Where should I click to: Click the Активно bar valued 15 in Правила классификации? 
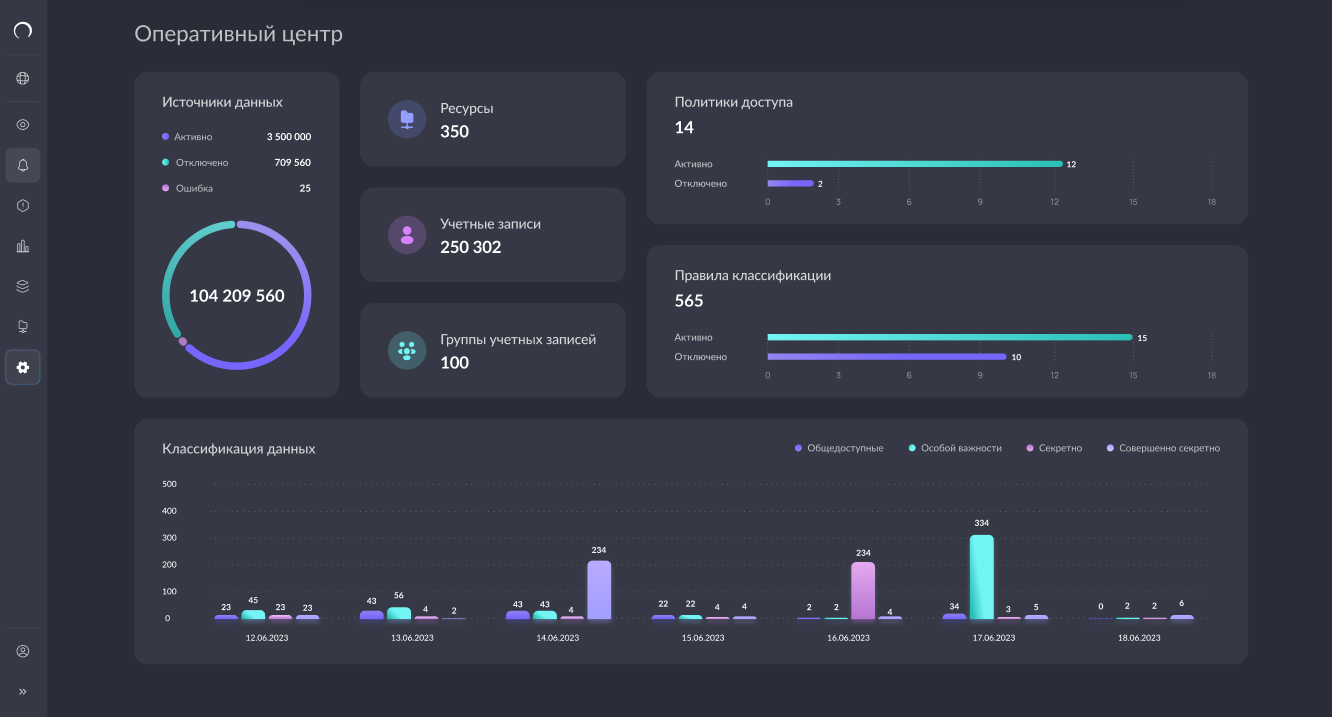(950, 337)
